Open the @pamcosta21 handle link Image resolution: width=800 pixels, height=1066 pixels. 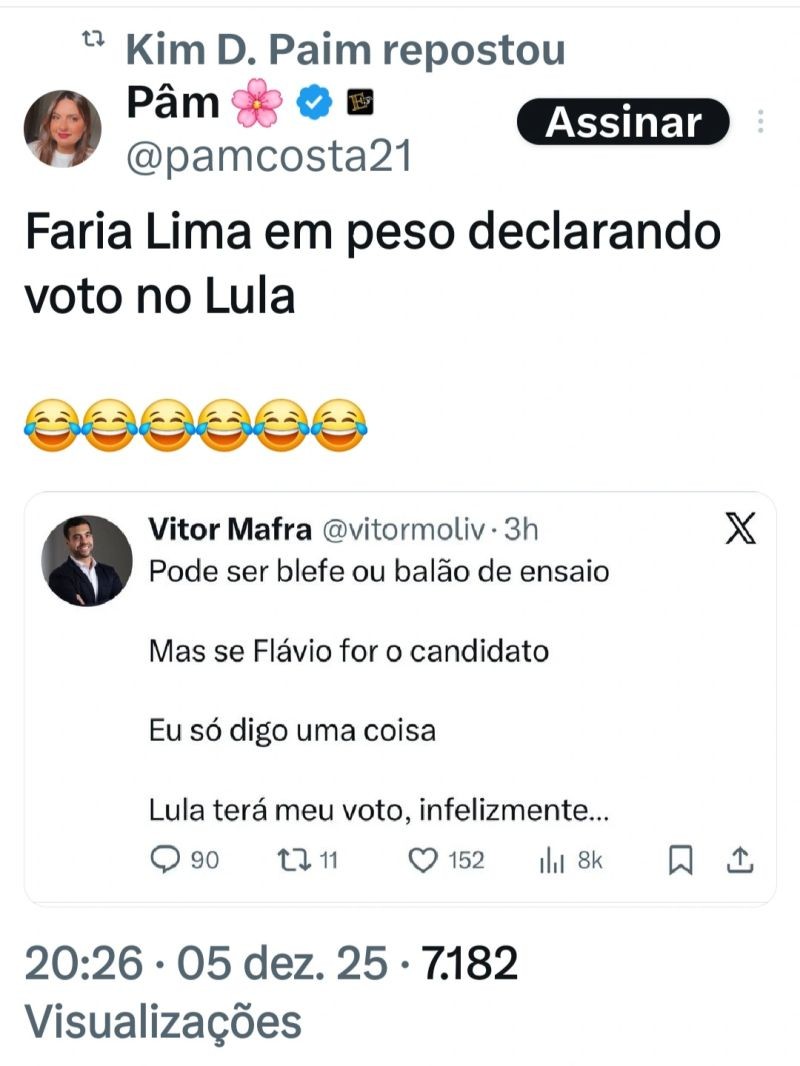pyautogui.click(x=269, y=157)
